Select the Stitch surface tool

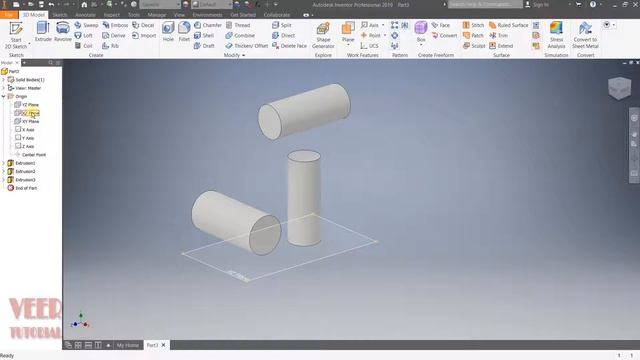click(x=473, y=25)
